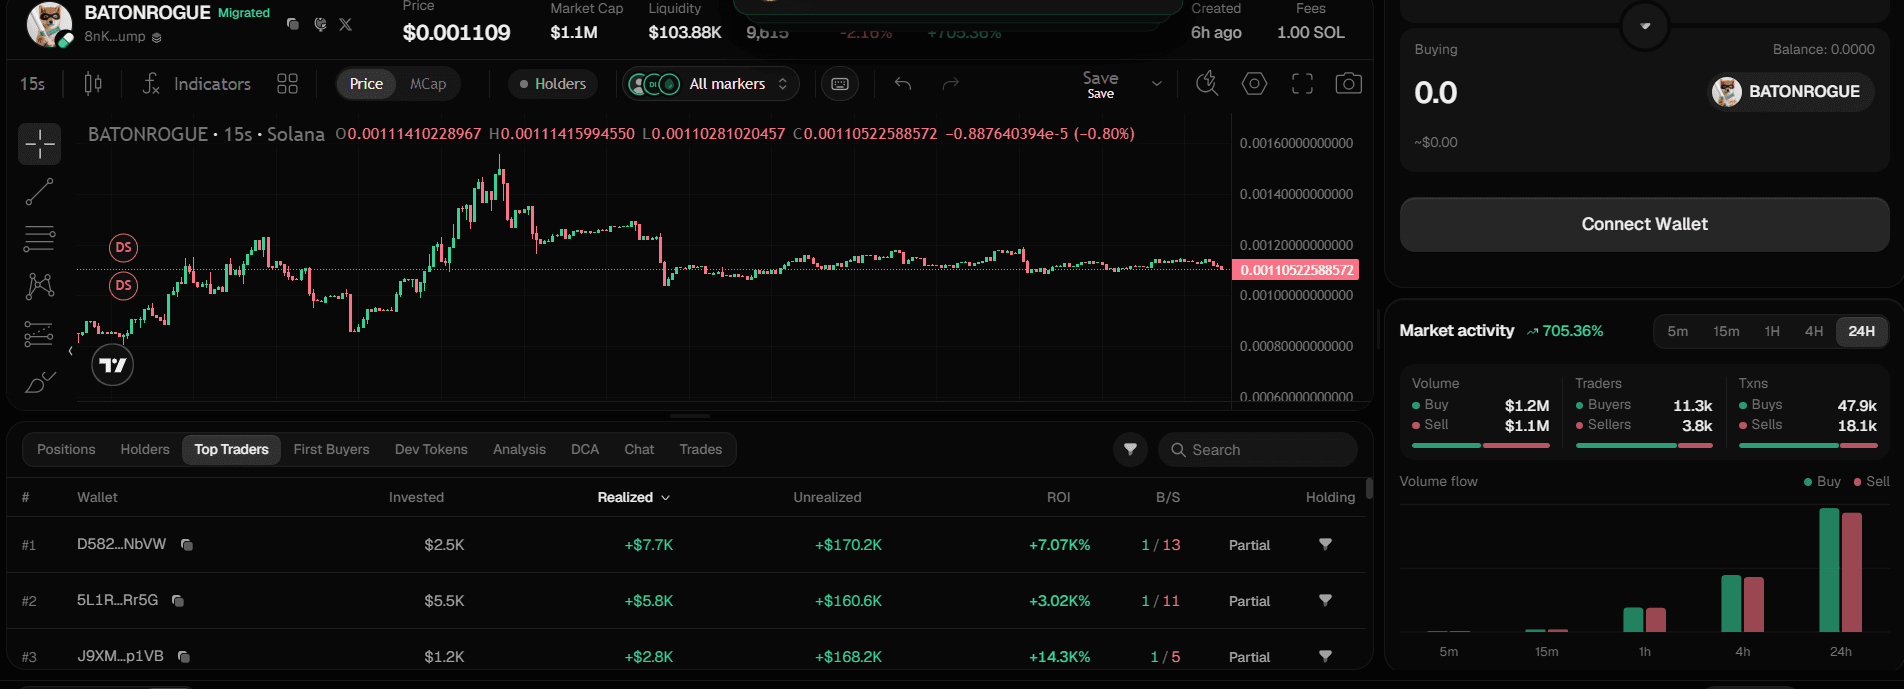
Task: Switch chart to MCap mode
Action: (x=428, y=84)
